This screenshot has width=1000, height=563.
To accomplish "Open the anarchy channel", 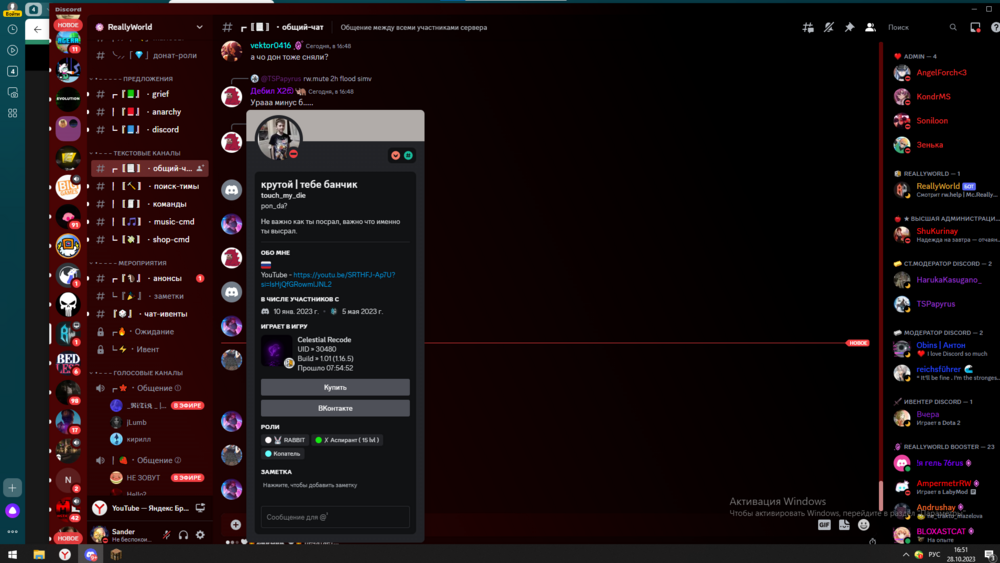I will coord(150,112).
